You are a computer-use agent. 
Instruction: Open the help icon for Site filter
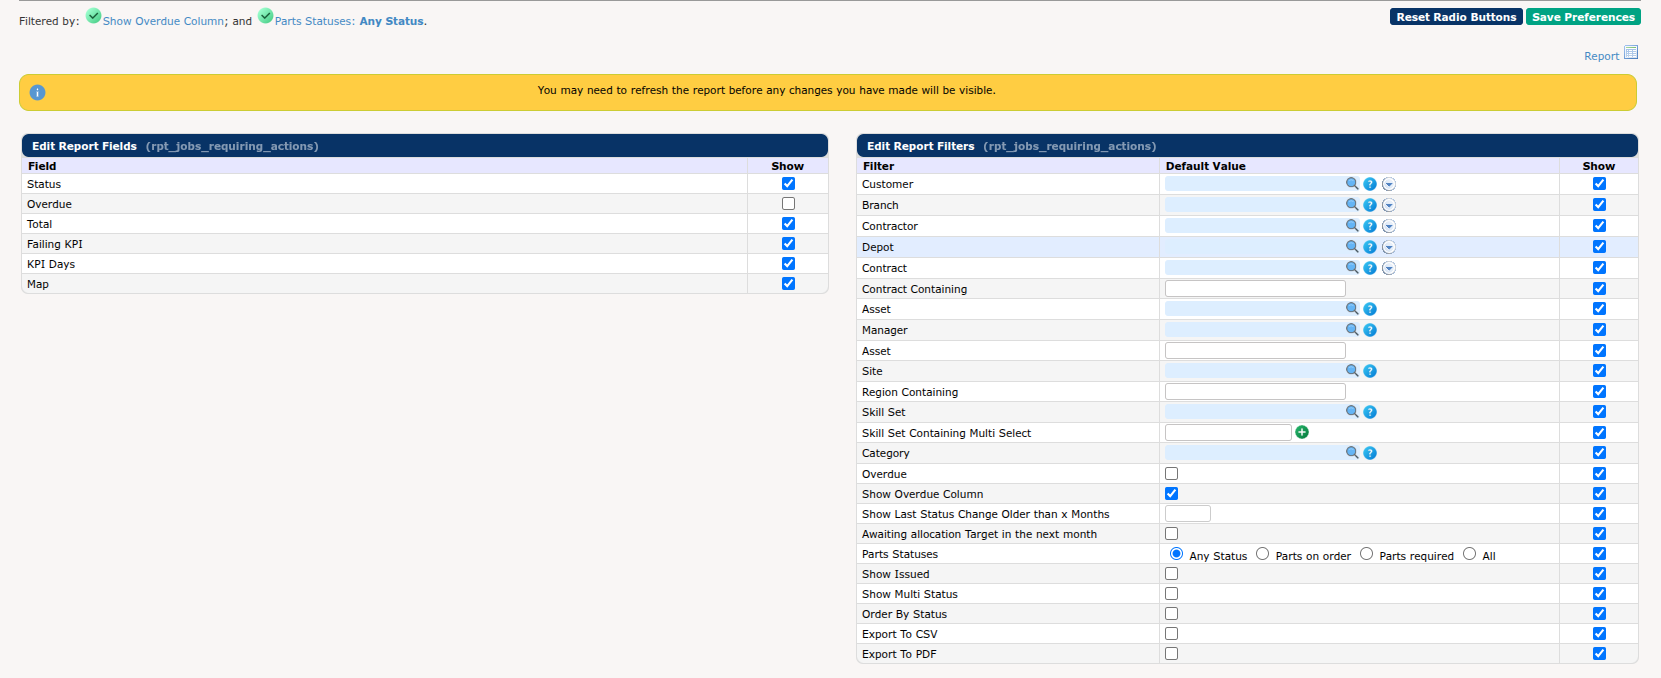(x=1370, y=371)
